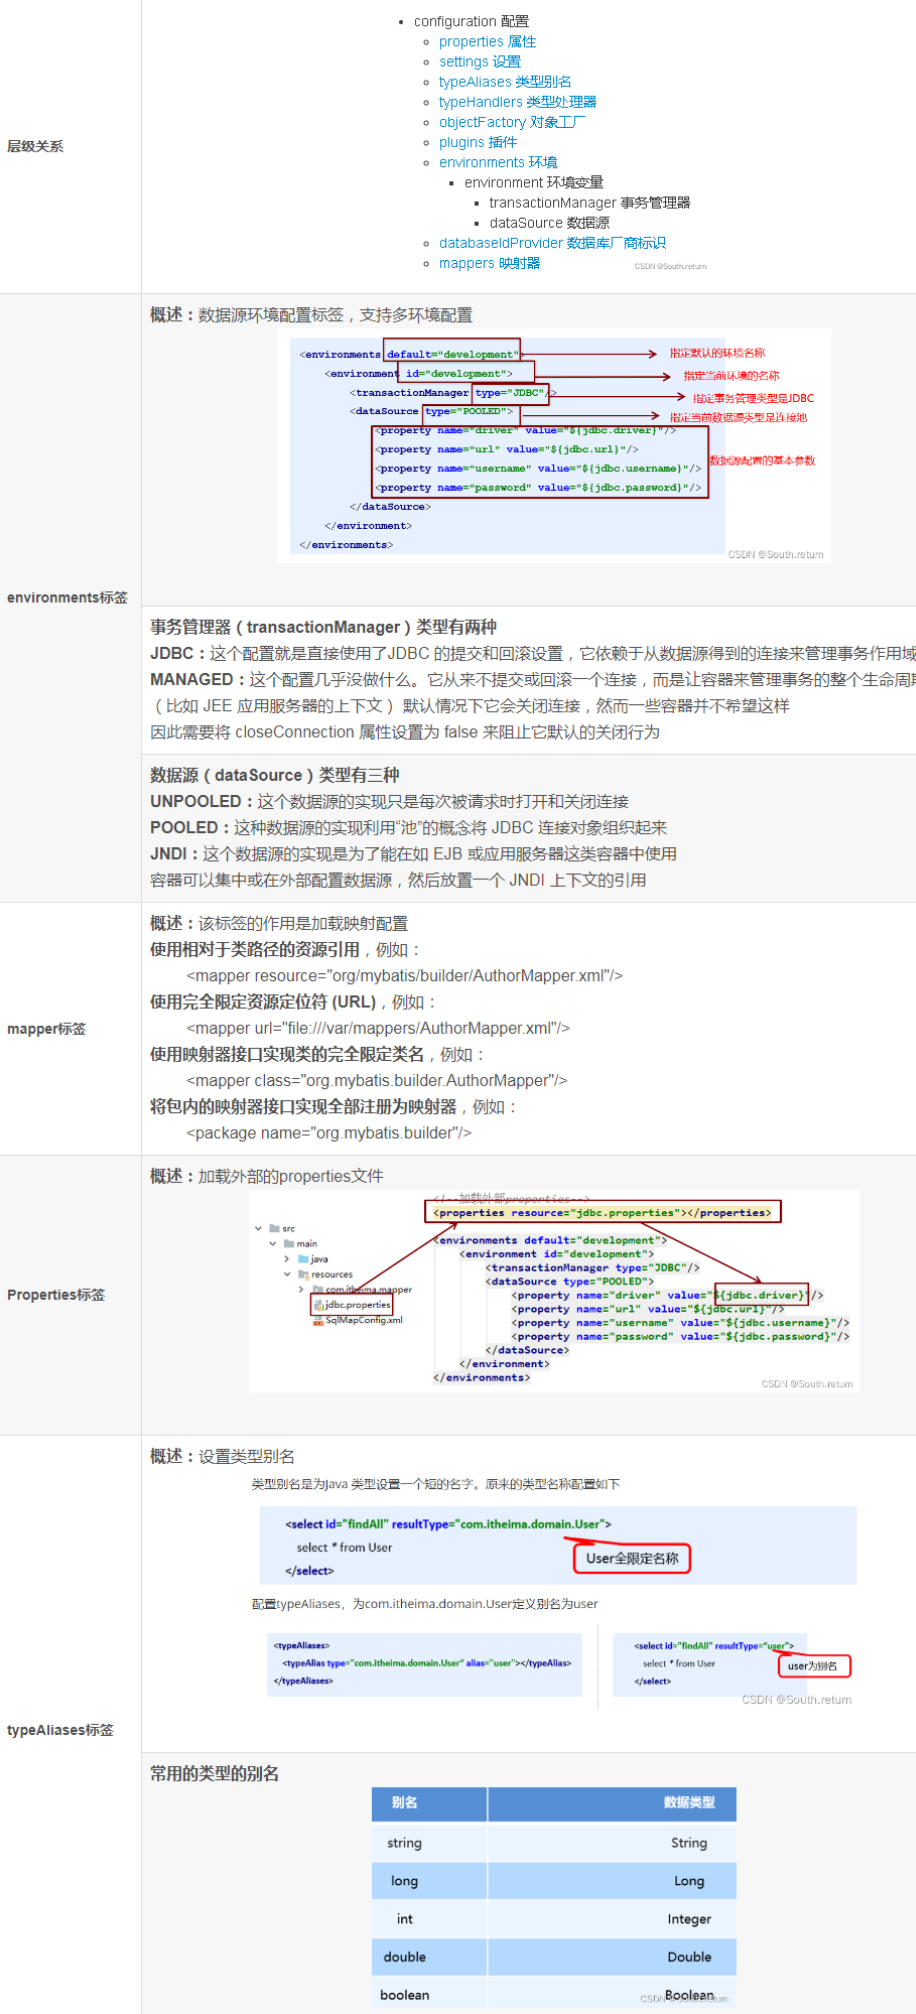
Task: Click "概述：加载外部的properties文件" text
Action: tap(266, 1176)
